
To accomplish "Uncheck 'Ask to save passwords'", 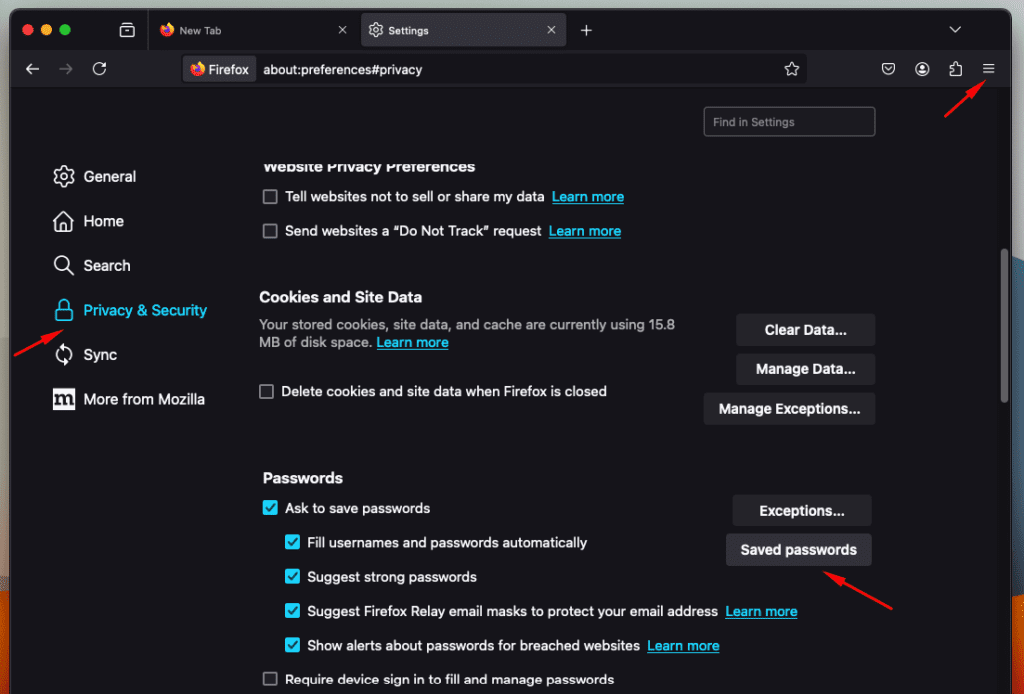I will [x=270, y=508].
